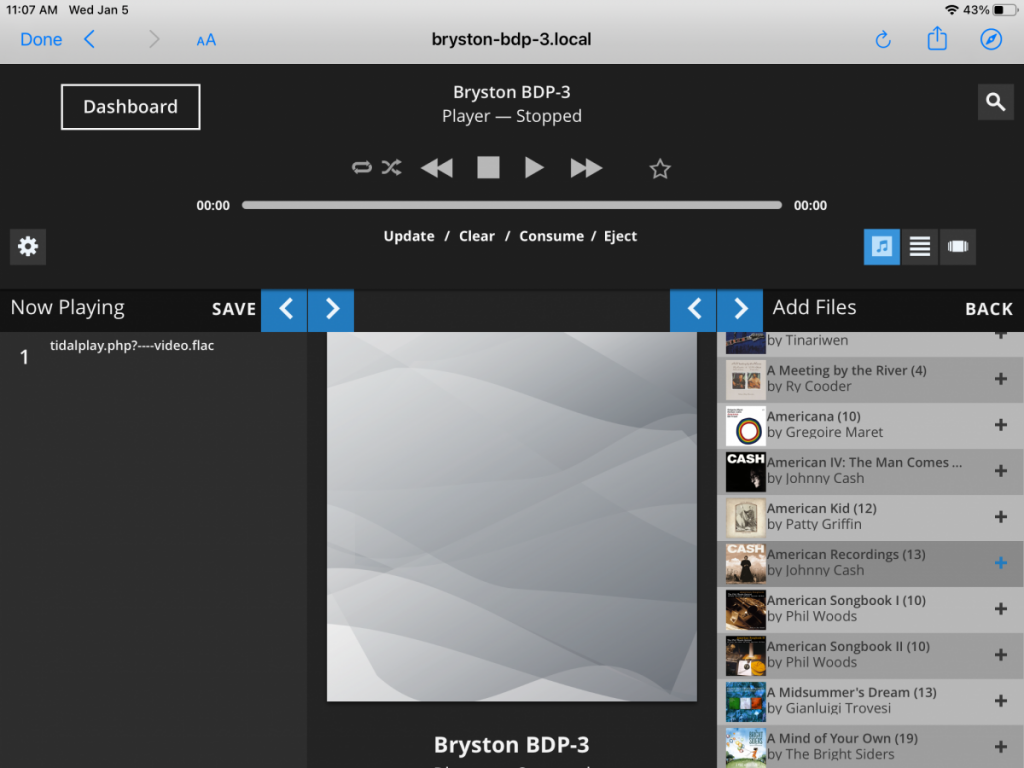
Task: Open settings gear icon
Action: pyautogui.click(x=28, y=247)
